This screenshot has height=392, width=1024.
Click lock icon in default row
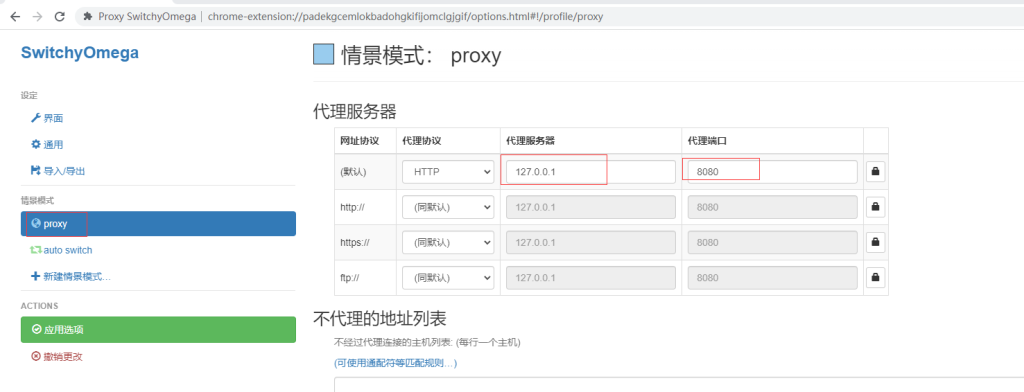(876, 172)
